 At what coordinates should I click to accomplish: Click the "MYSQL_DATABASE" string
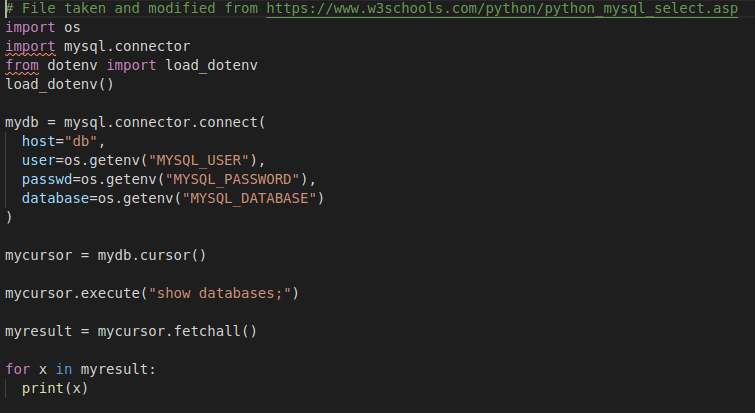249,198
